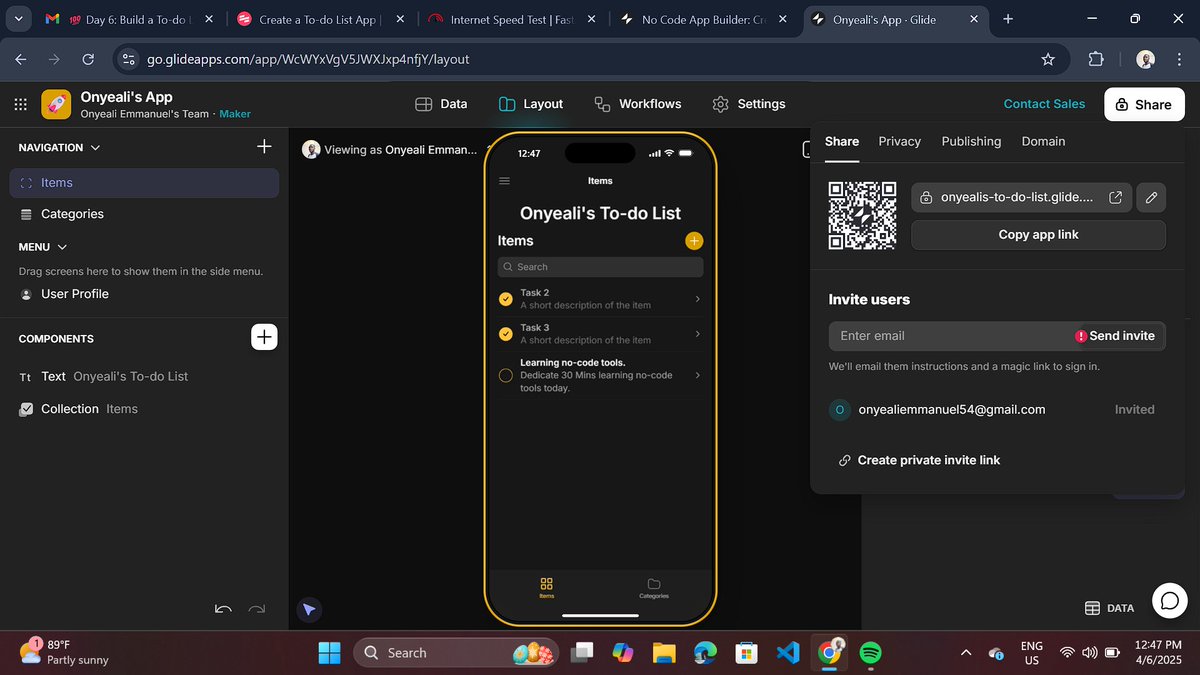Screen dimensions: 1200x675
Task: Select the Categories navigation screen
Action: 144,214
